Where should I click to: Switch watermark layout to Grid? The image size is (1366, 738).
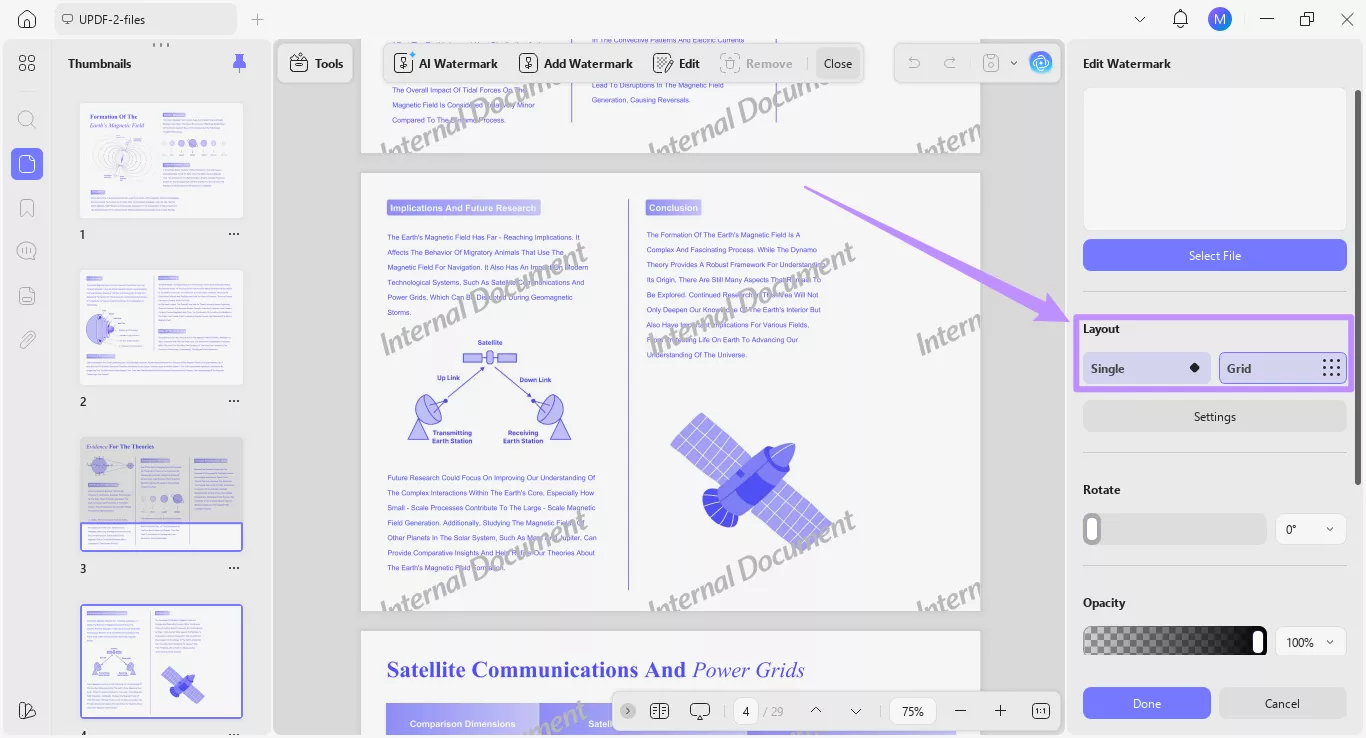(x=1283, y=367)
